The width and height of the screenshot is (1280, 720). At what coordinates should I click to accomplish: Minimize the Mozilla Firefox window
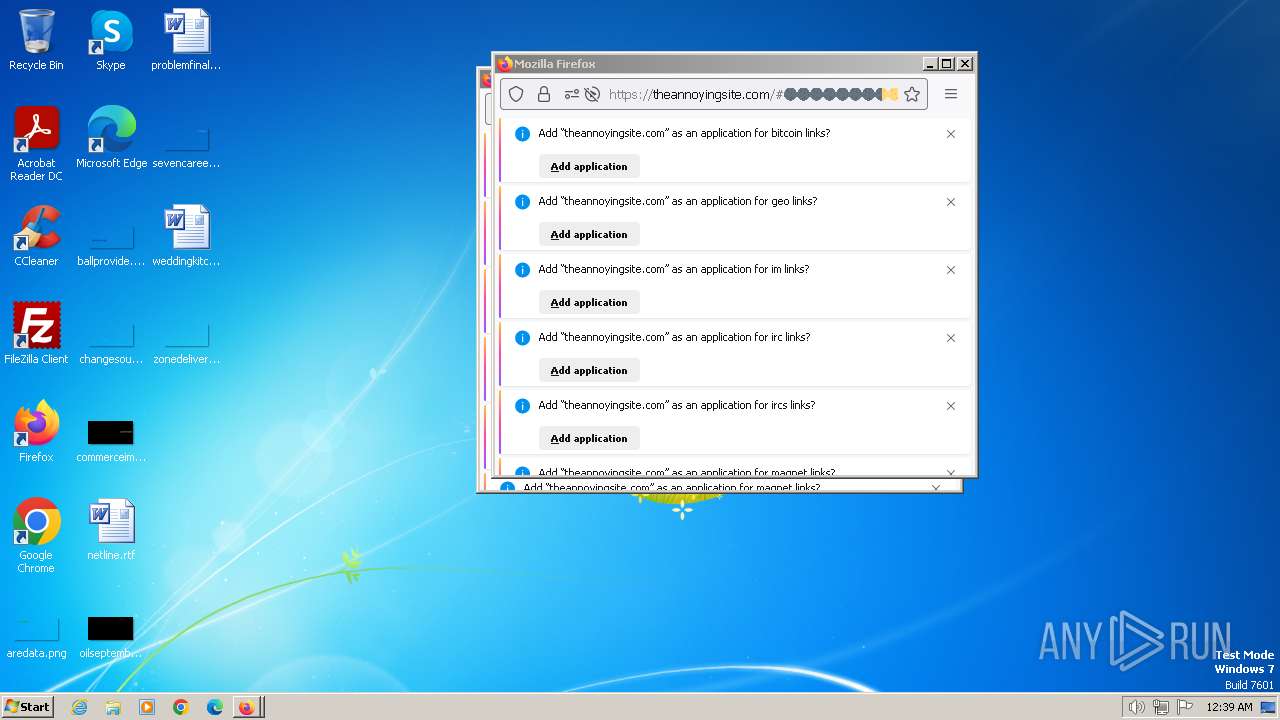coord(930,63)
